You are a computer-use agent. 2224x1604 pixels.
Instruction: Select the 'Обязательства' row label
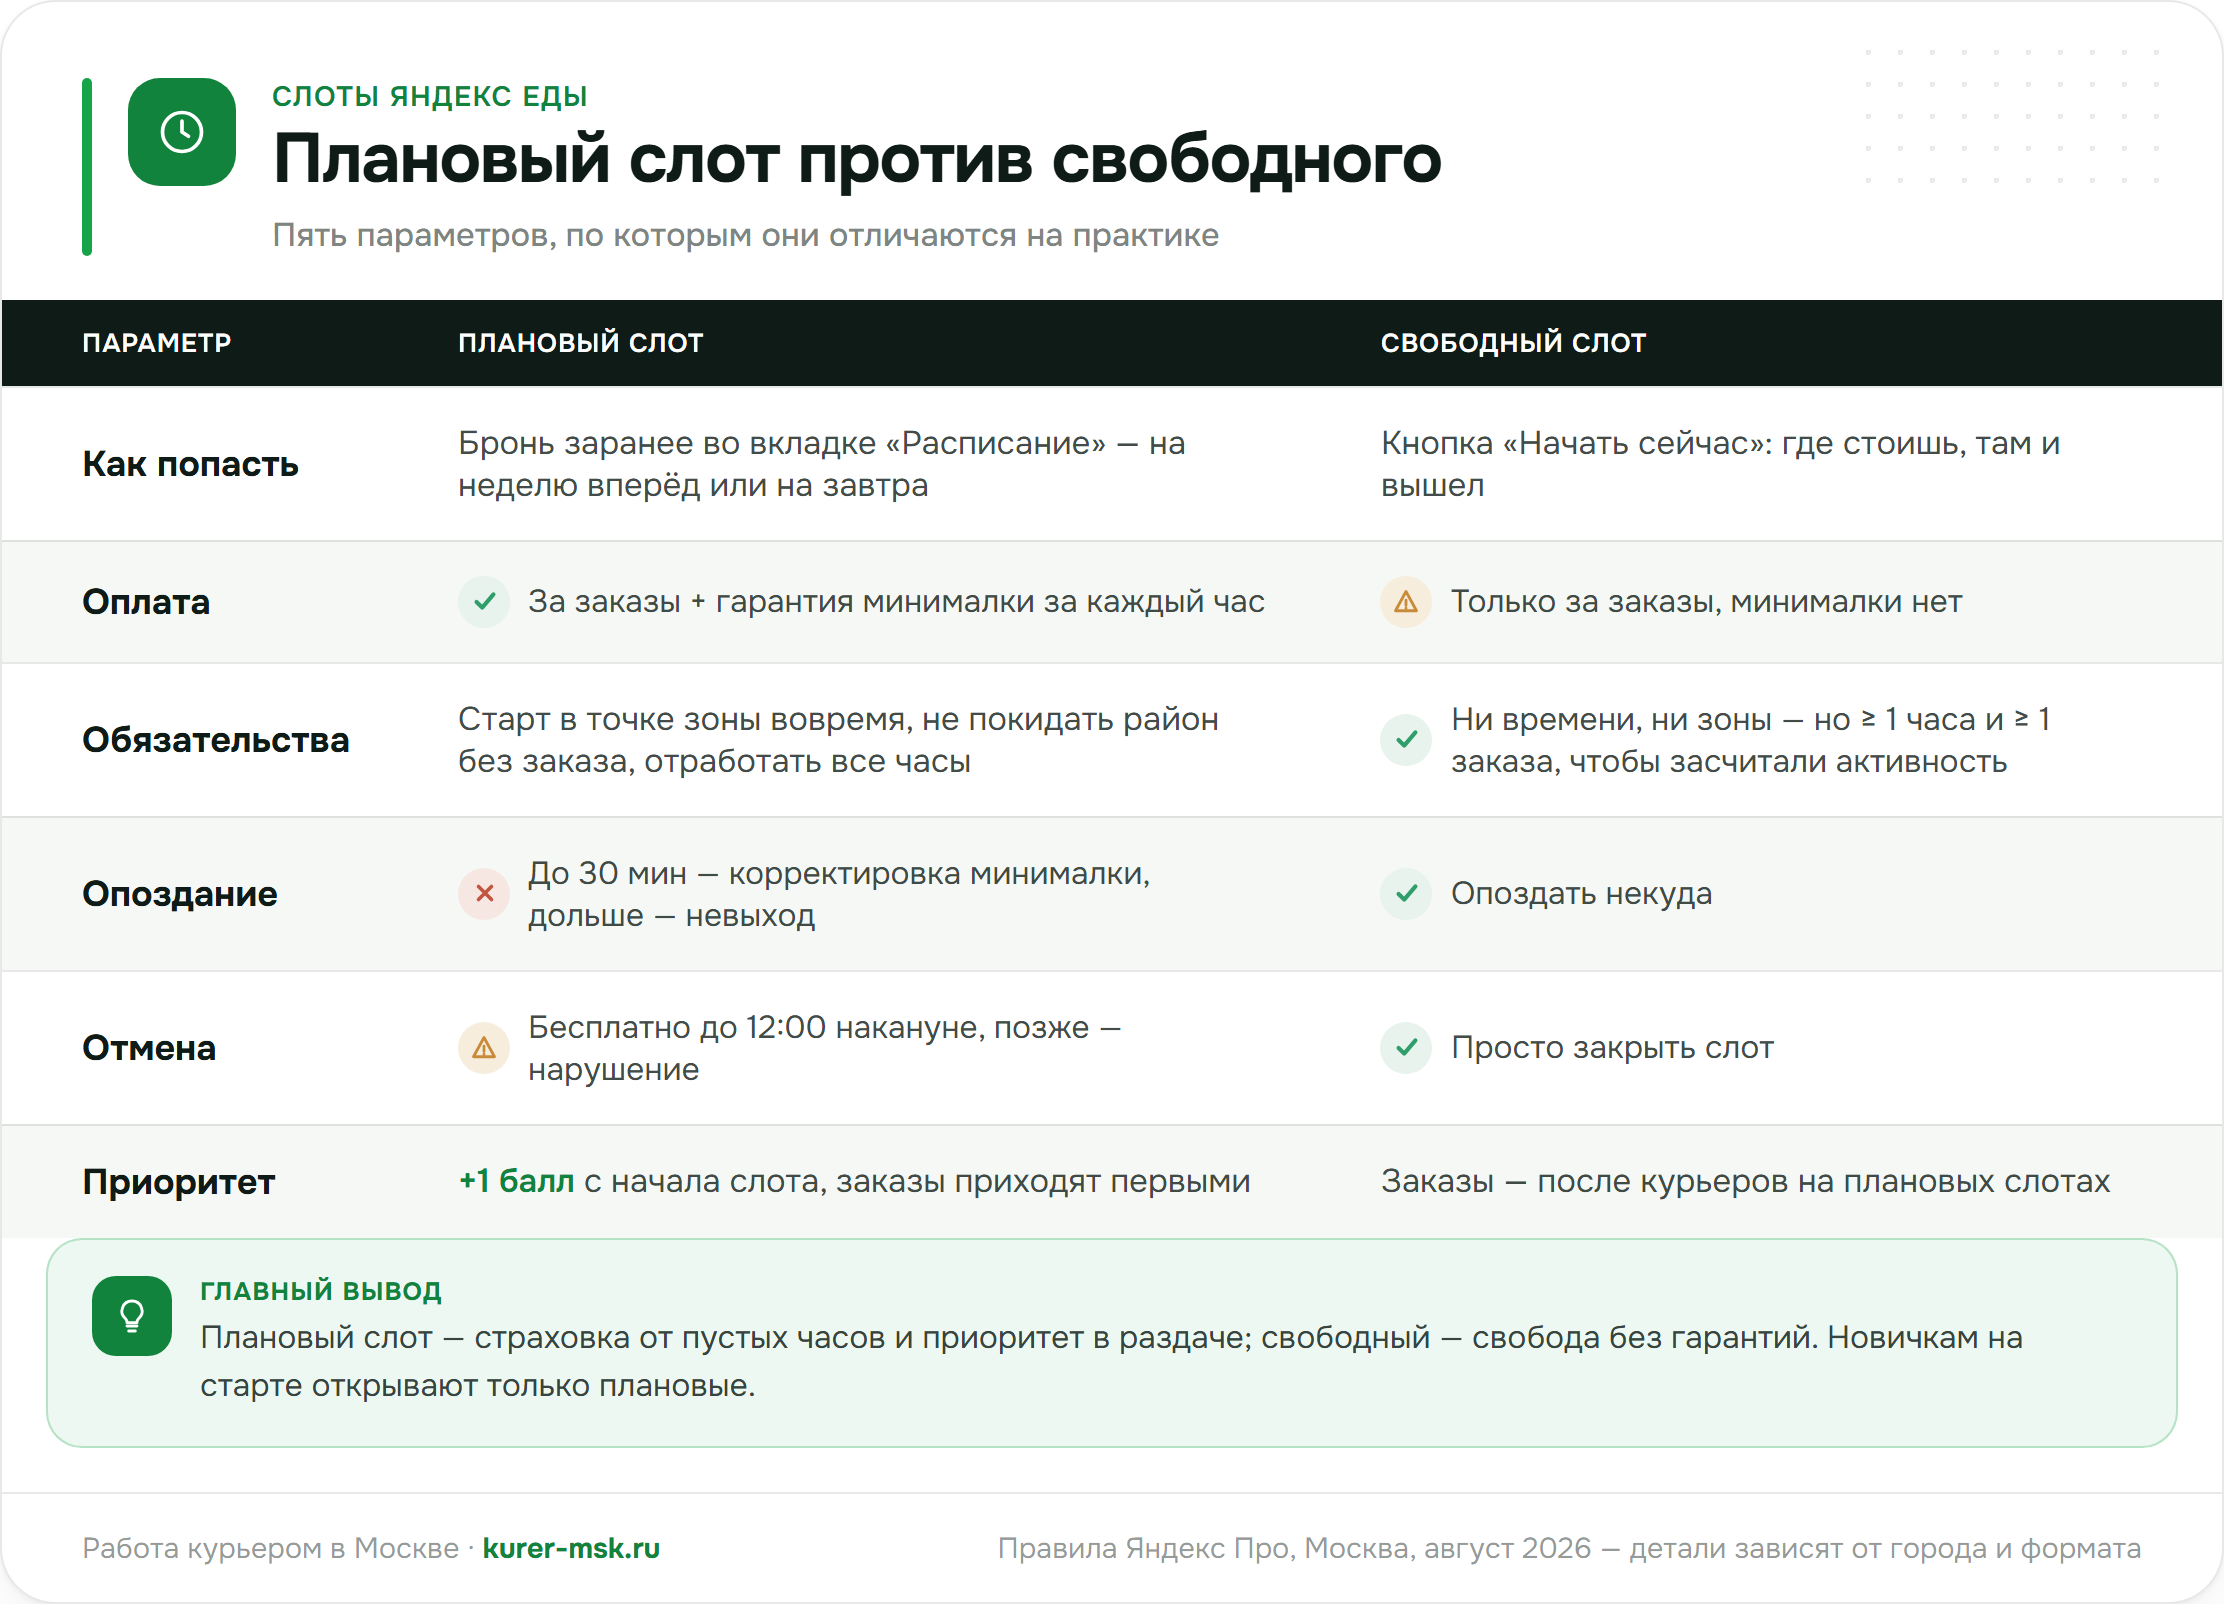pyautogui.click(x=216, y=740)
